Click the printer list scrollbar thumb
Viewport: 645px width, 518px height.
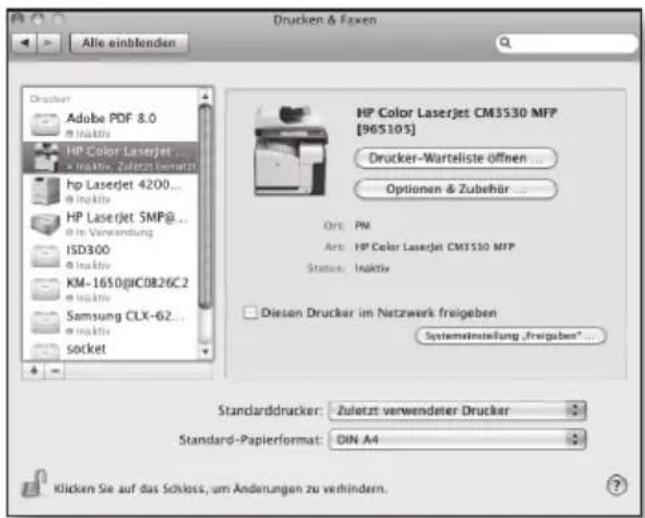tap(205, 206)
